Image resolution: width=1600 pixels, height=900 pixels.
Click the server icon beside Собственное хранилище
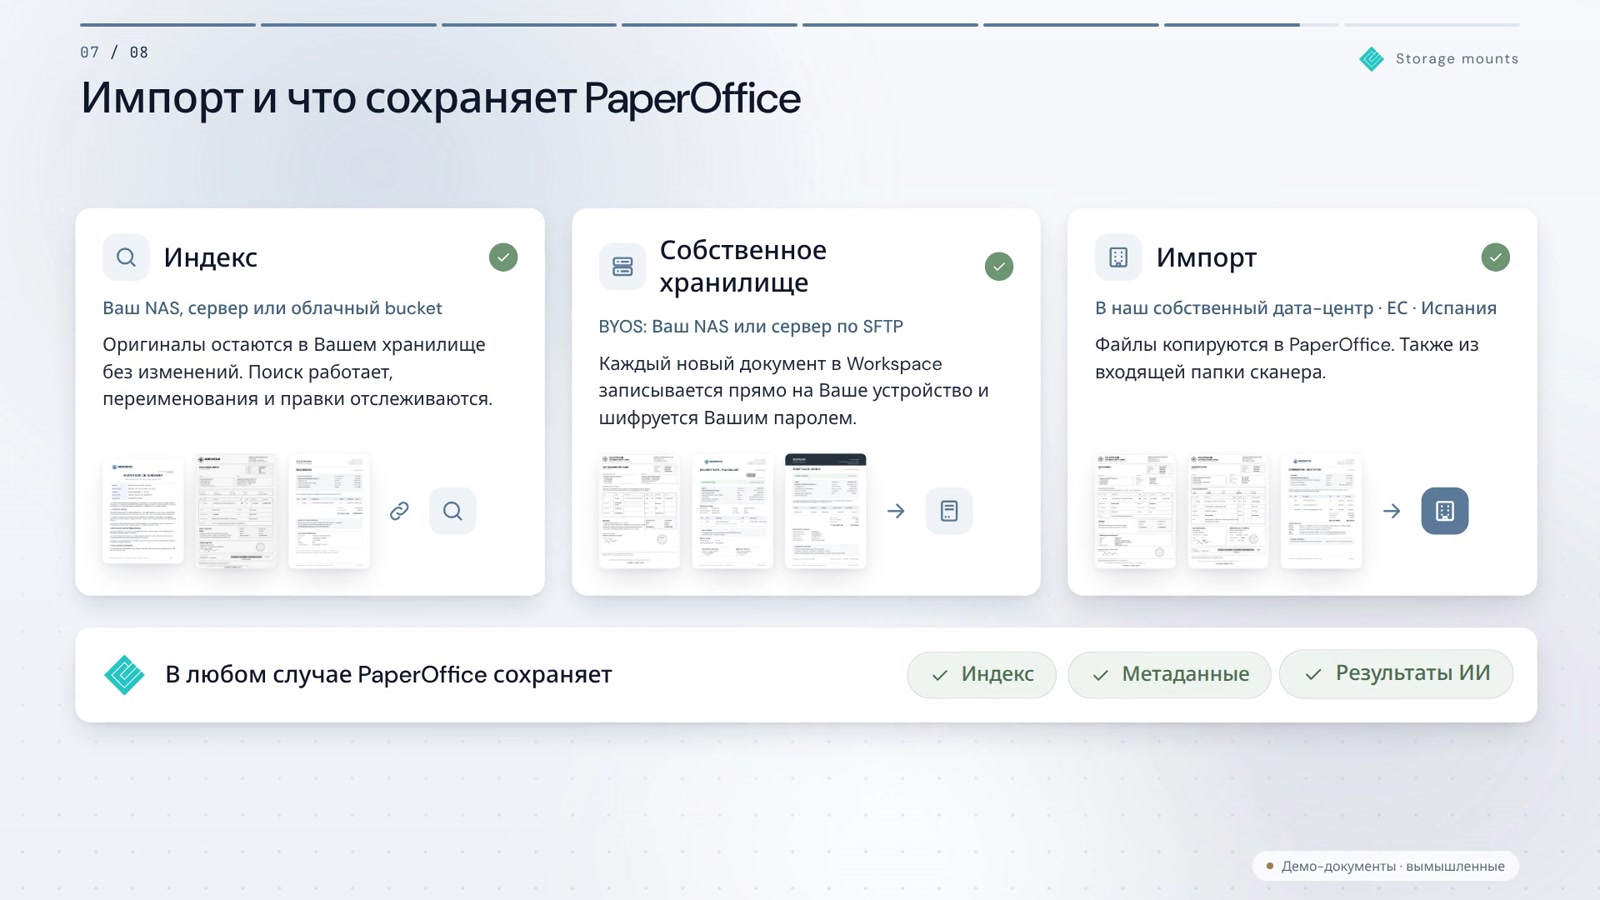click(x=622, y=266)
